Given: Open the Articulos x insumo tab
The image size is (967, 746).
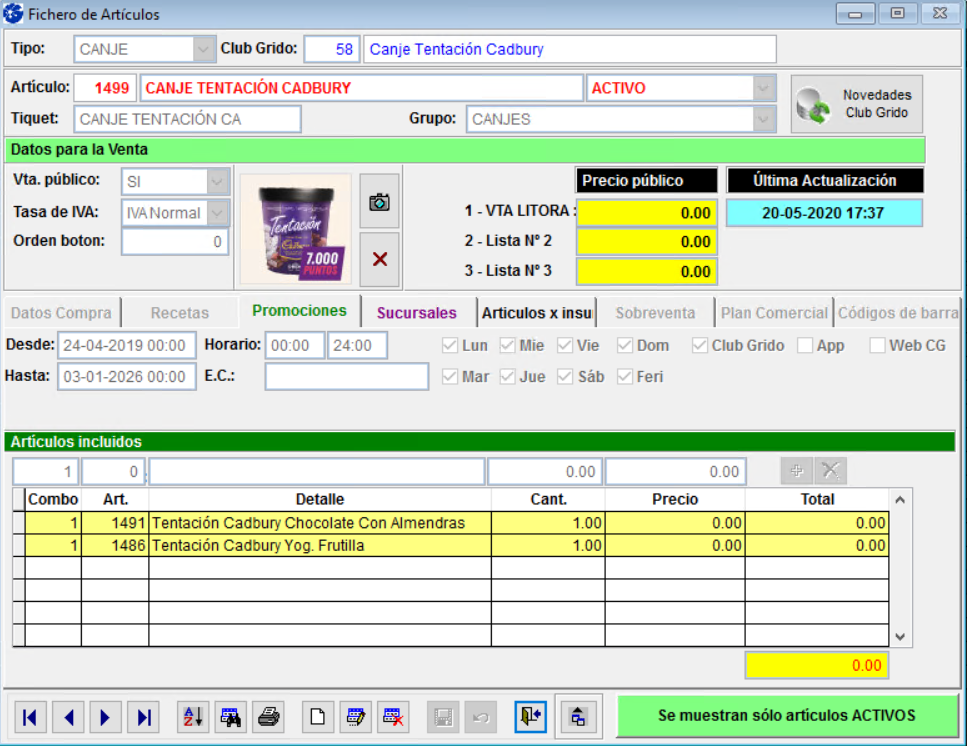Looking at the screenshot, I should click(537, 313).
